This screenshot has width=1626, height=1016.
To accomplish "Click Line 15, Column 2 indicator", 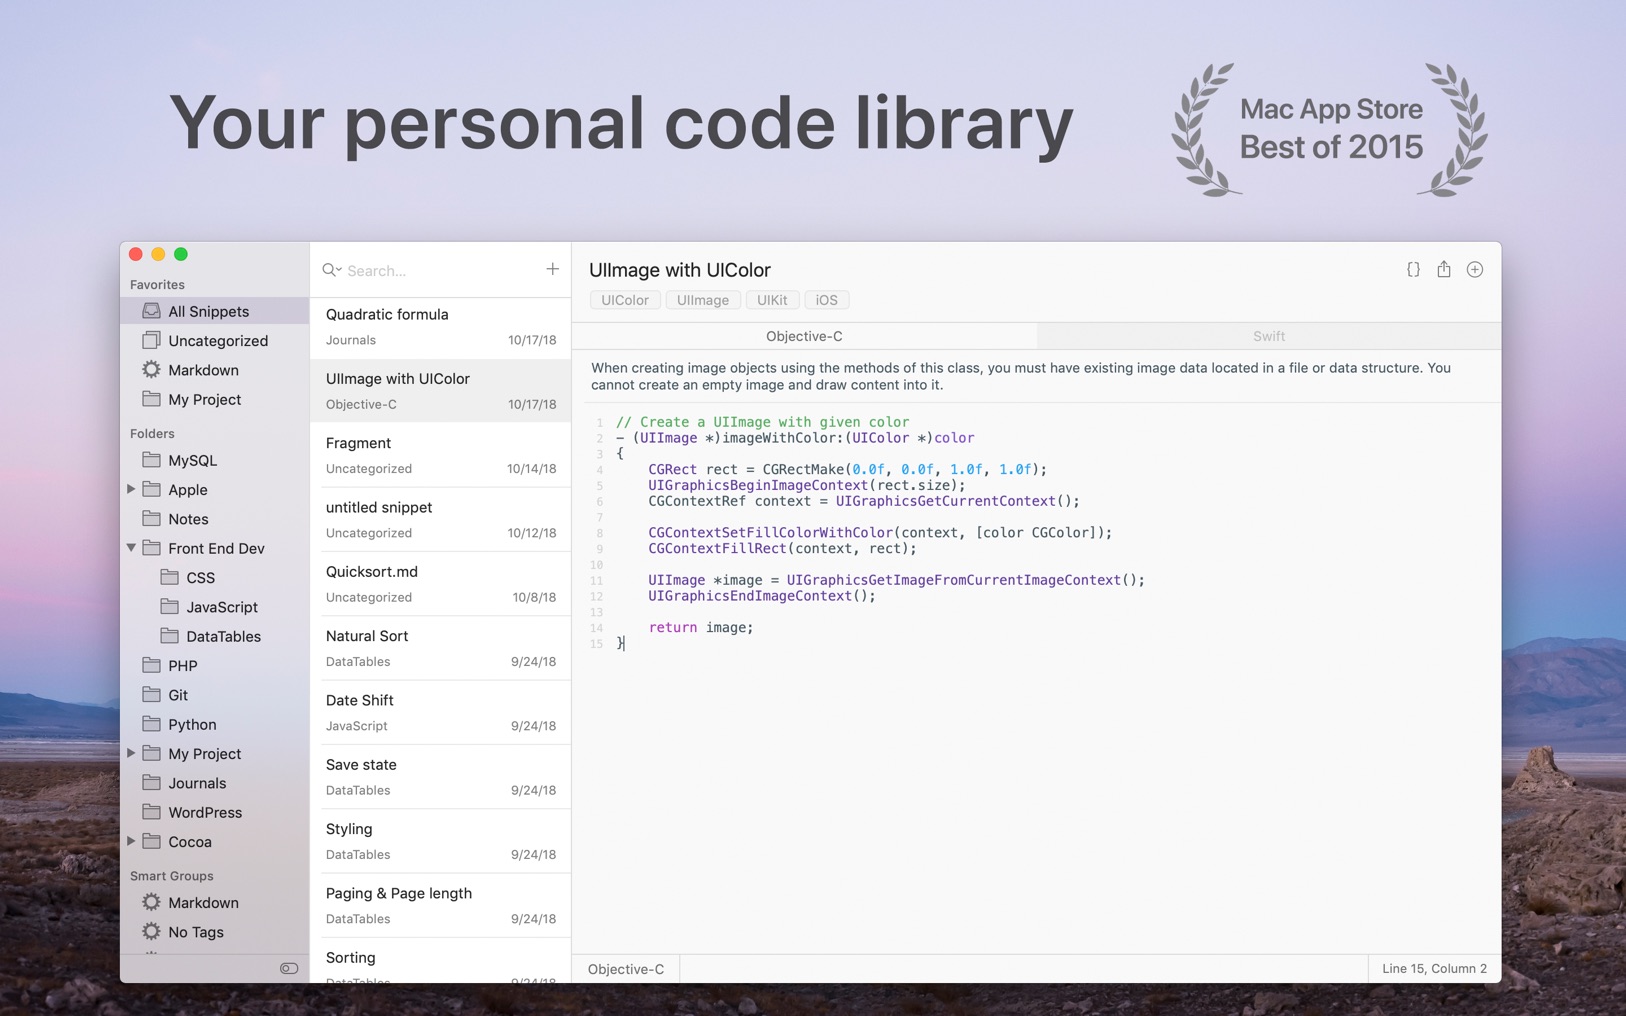I will [x=1434, y=968].
